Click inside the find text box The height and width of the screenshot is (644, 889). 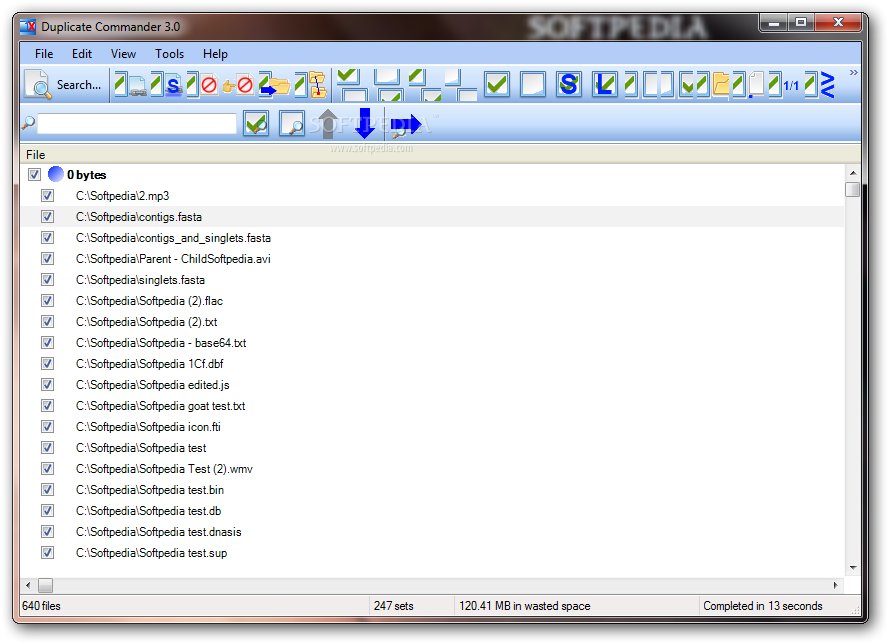tap(137, 124)
